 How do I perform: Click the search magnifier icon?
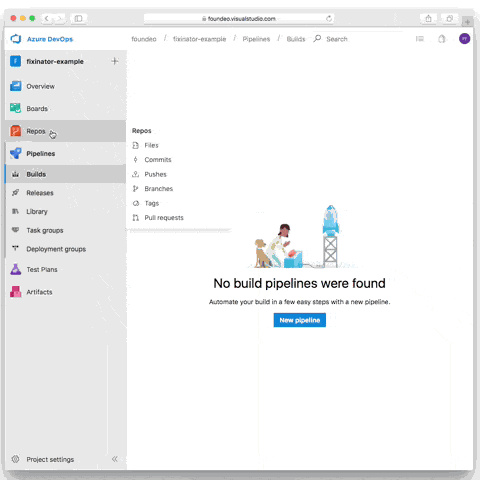tap(317, 39)
